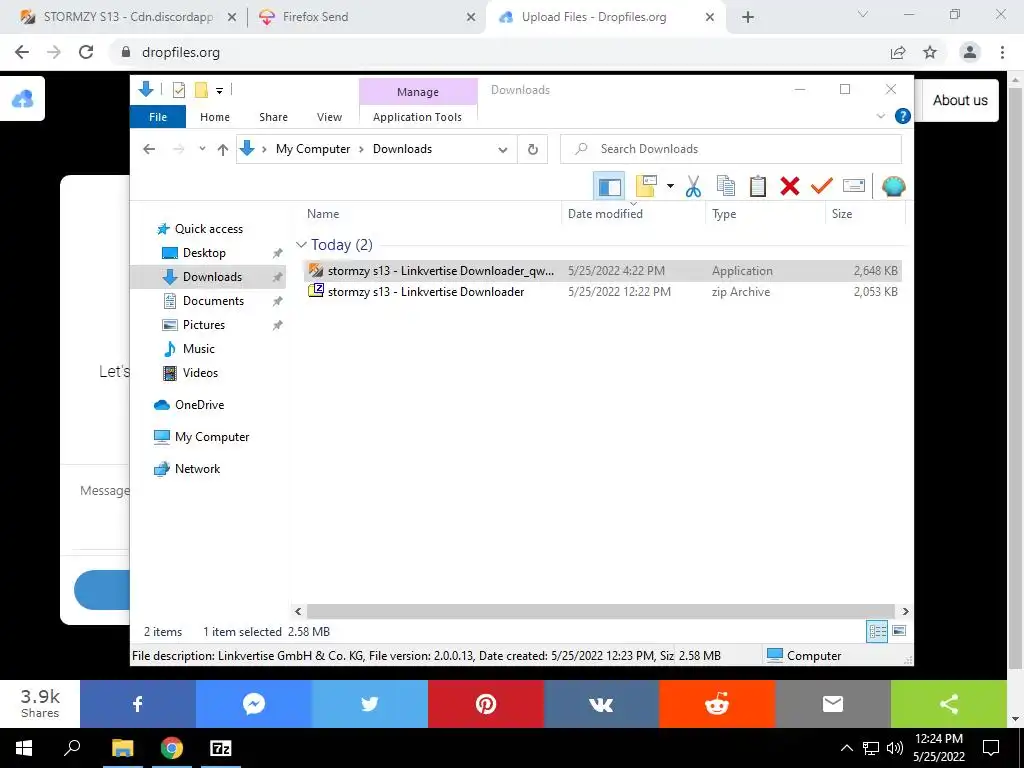Share on Pinterest from bottom bar
Viewport: 1024px width, 768px height.
(x=485, y=704)
